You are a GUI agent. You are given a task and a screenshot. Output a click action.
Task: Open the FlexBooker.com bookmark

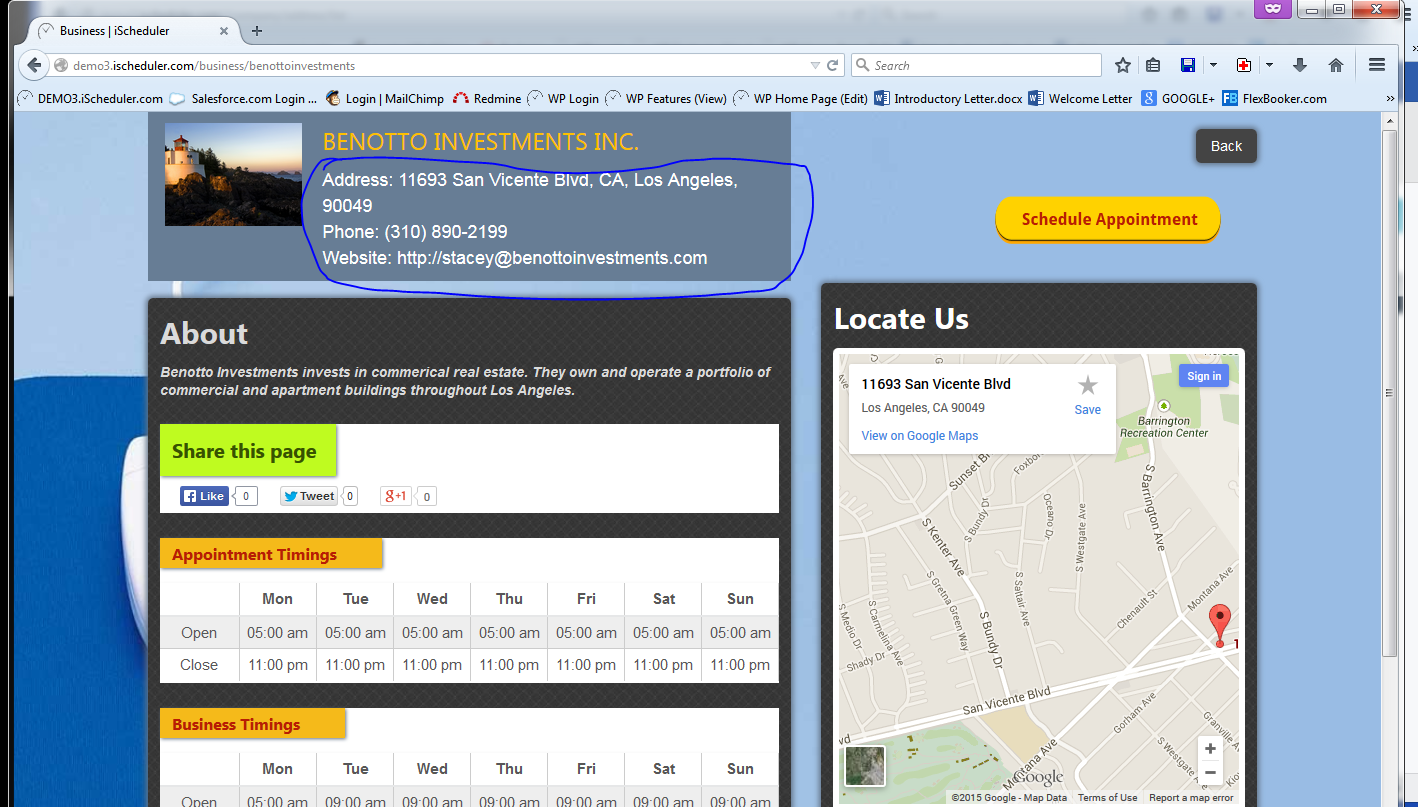point(1275,98)
